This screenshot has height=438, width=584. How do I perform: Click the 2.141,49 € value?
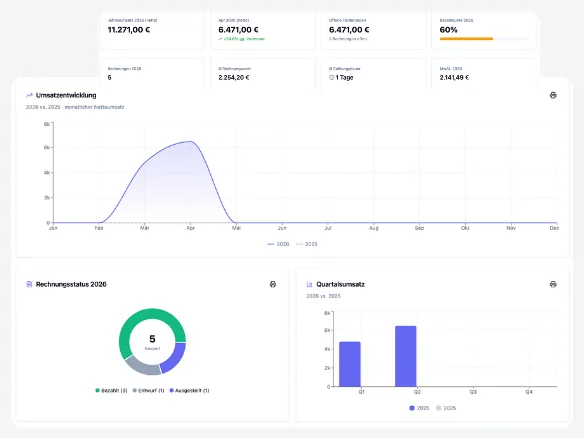(x=454, y=77)
